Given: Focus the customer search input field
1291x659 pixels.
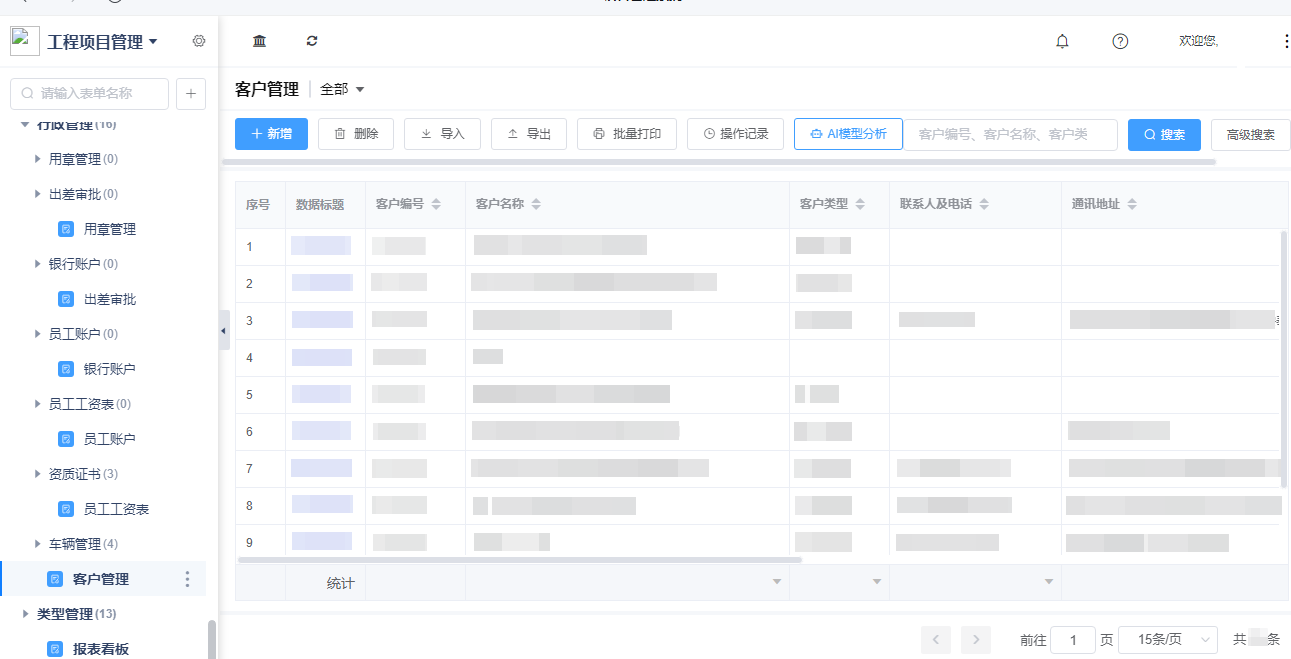Looking at the screenshot, I should 1011,134.
